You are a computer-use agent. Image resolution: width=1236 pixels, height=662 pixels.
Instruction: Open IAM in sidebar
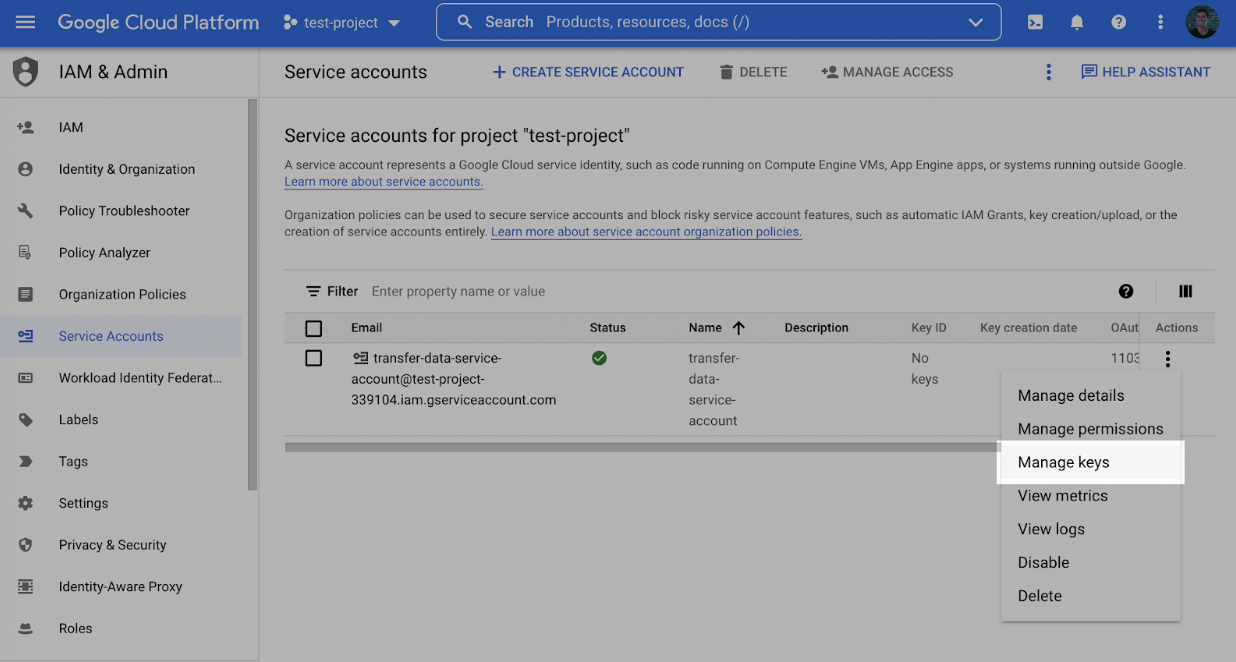coord(71,127)
